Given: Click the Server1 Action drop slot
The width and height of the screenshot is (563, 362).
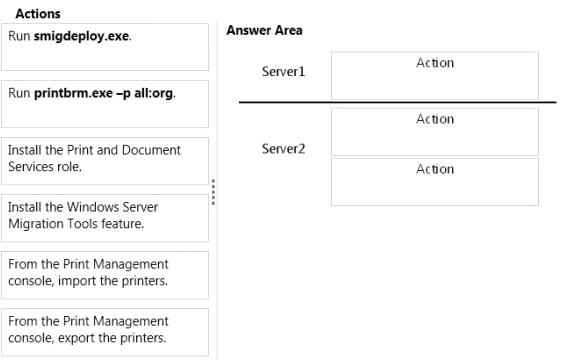Looking at the screenshot, I should click(435, 75).
